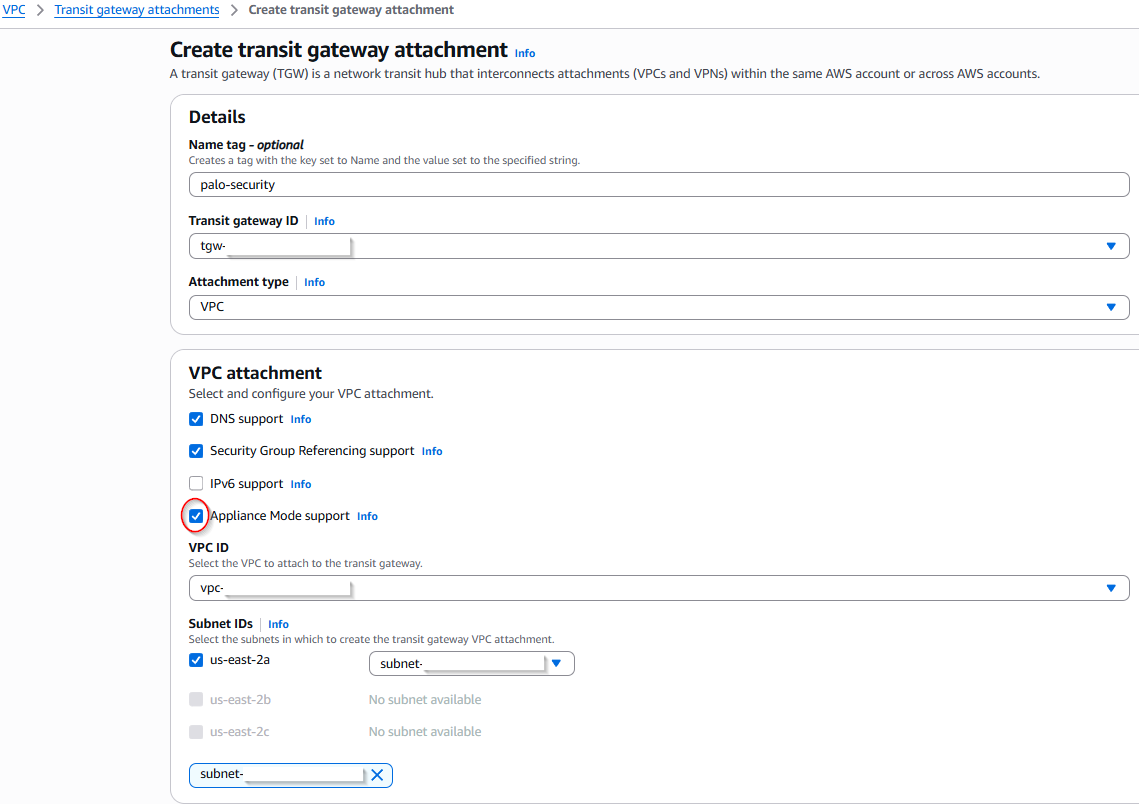Open Info for Transit gateway ID
Viewport: 1139px width, 804px height.
click(x=324, y=221)
